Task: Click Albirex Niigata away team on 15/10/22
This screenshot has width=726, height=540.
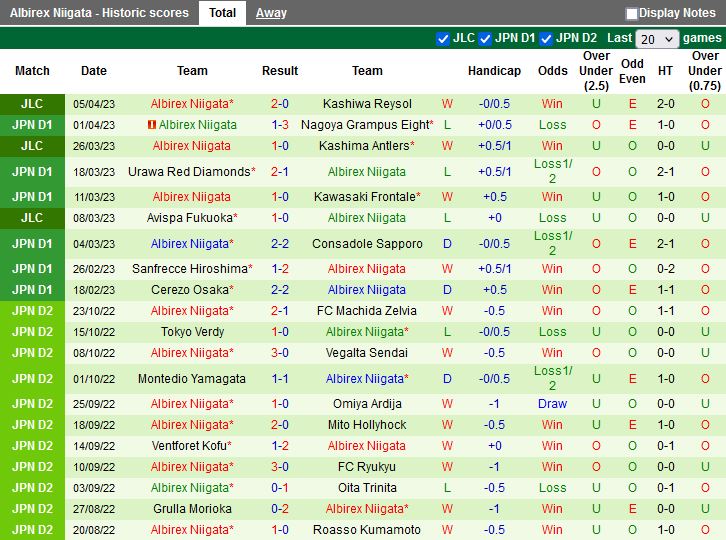Action: click(x=367, y=332)
